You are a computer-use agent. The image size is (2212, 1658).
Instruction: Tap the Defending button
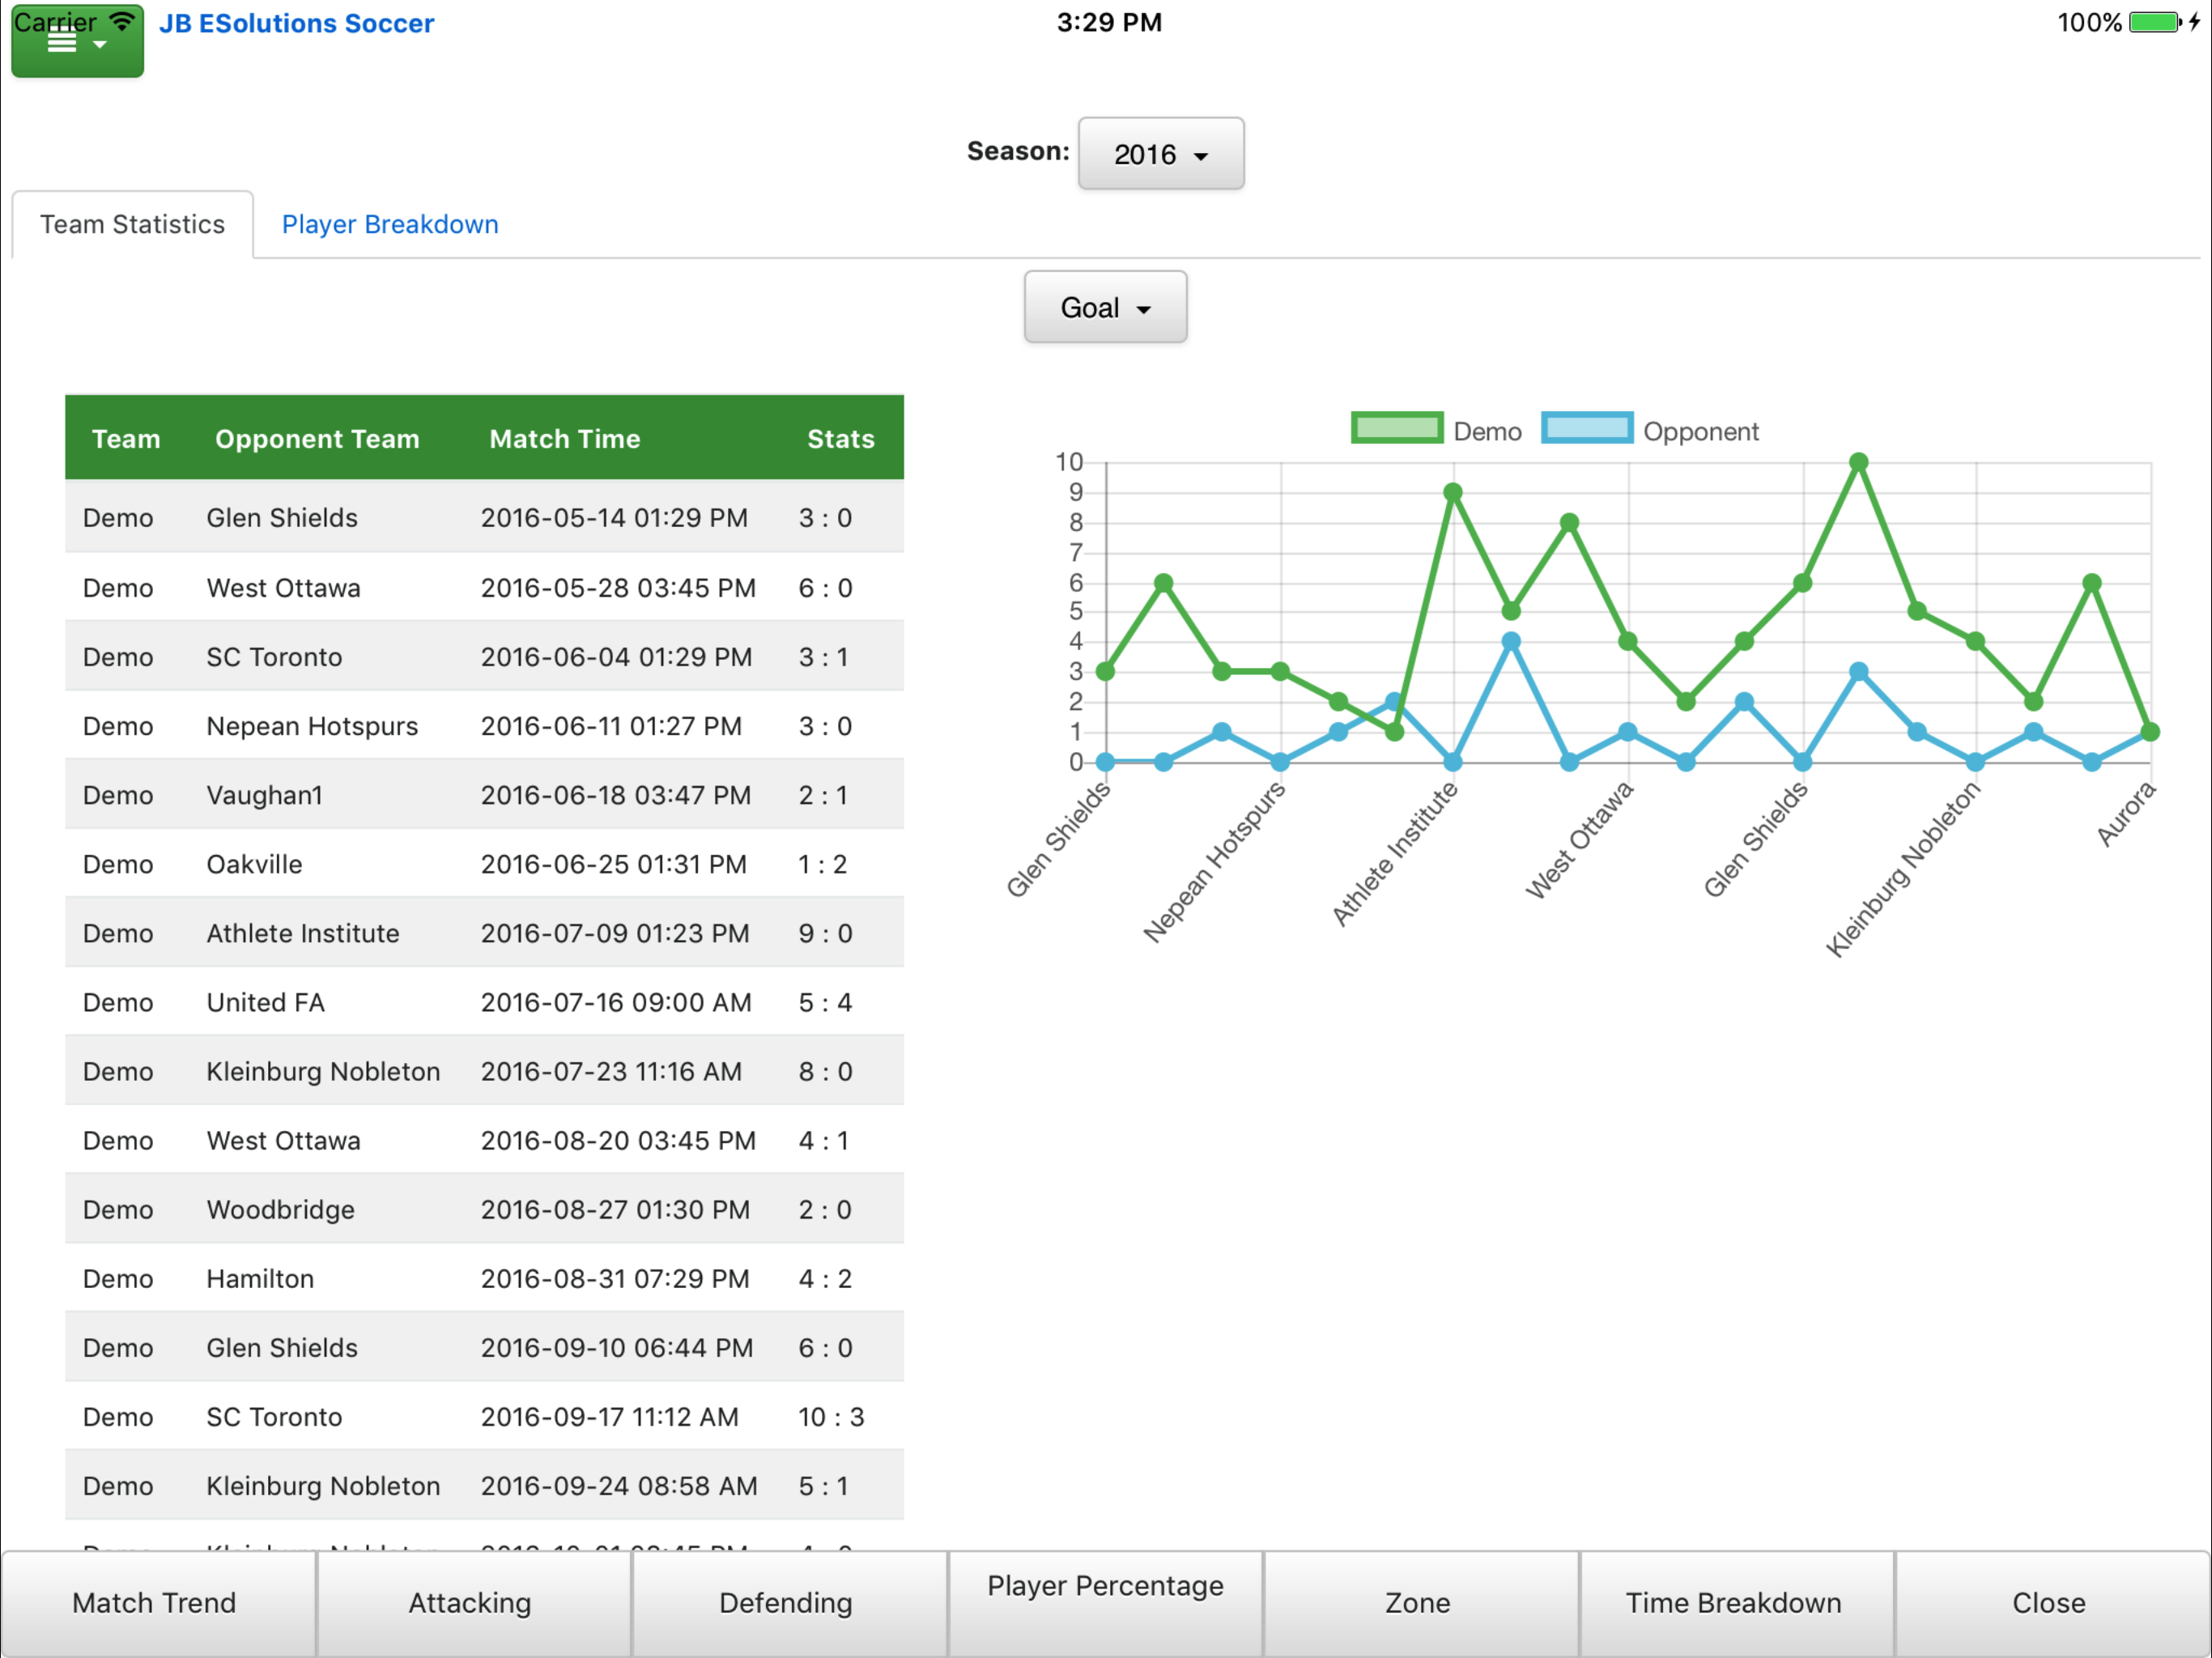[786, 1603]
